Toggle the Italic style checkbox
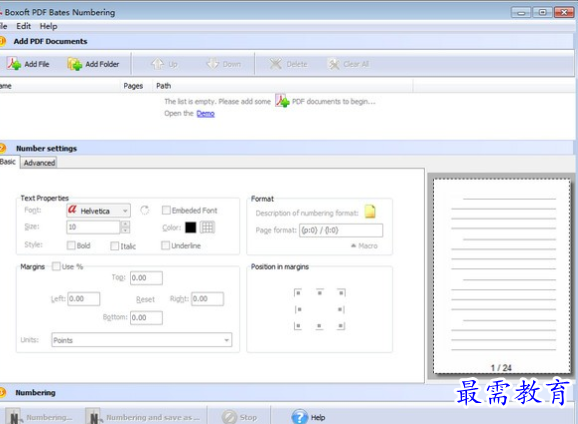 pos(115,246)
